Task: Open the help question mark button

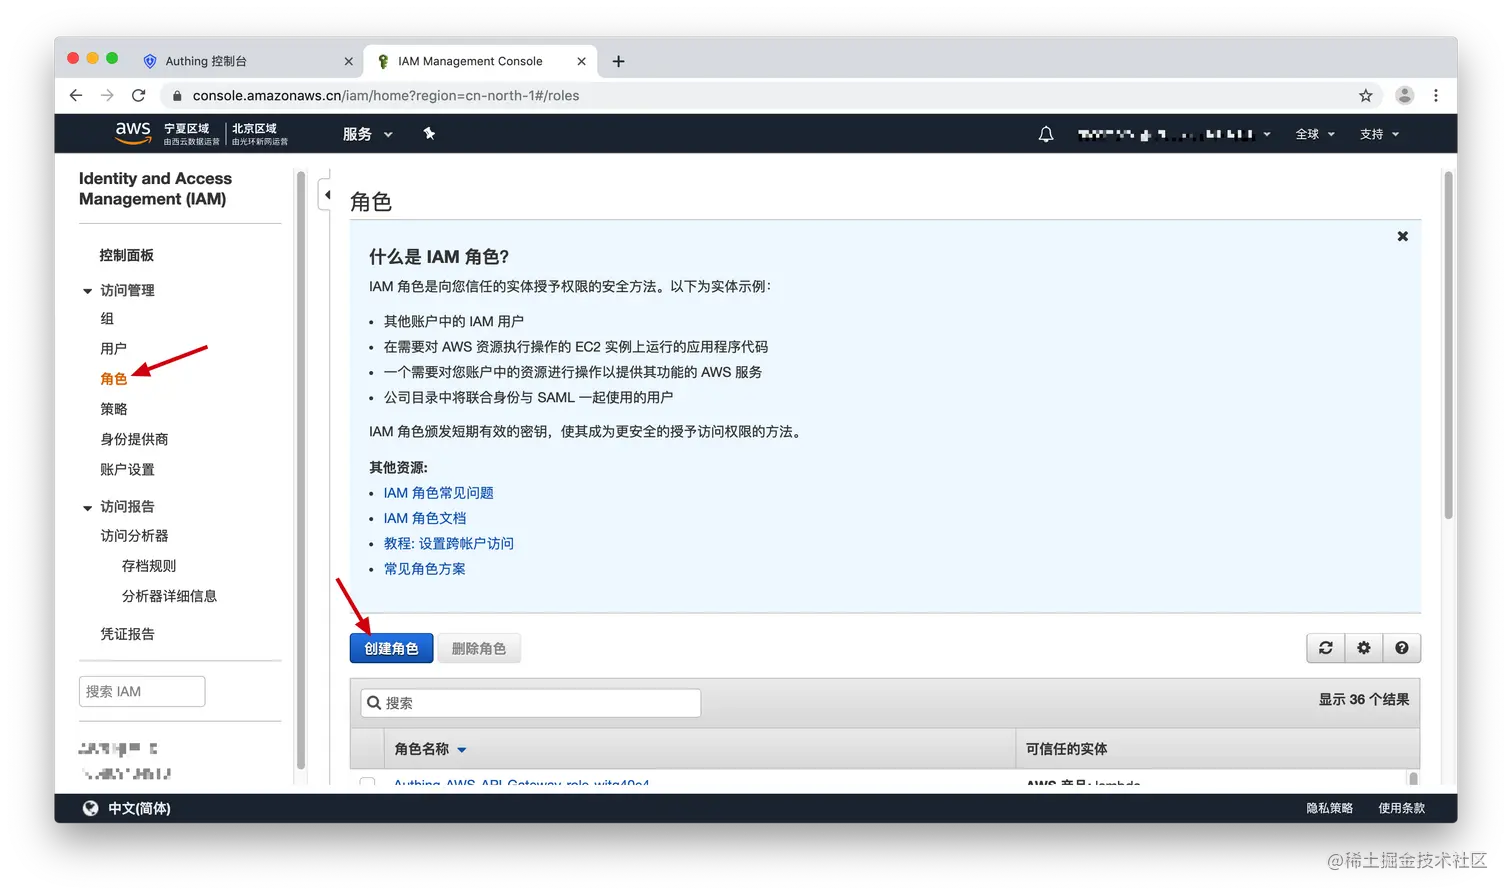Action: pyautogui.click(x=1402, y=648)
